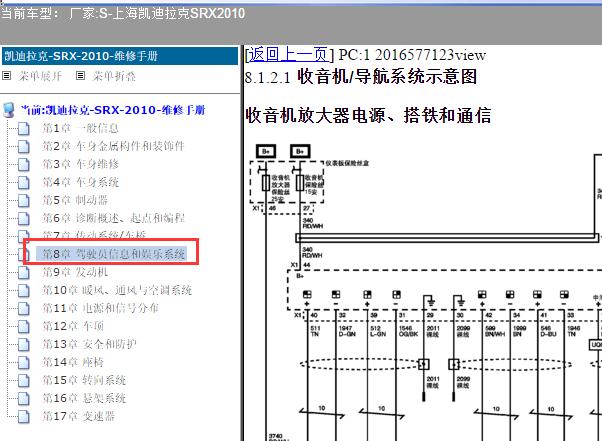
Task: Open 第10章 暖风、通风与空调系统
Action: [x=117, y=290]
